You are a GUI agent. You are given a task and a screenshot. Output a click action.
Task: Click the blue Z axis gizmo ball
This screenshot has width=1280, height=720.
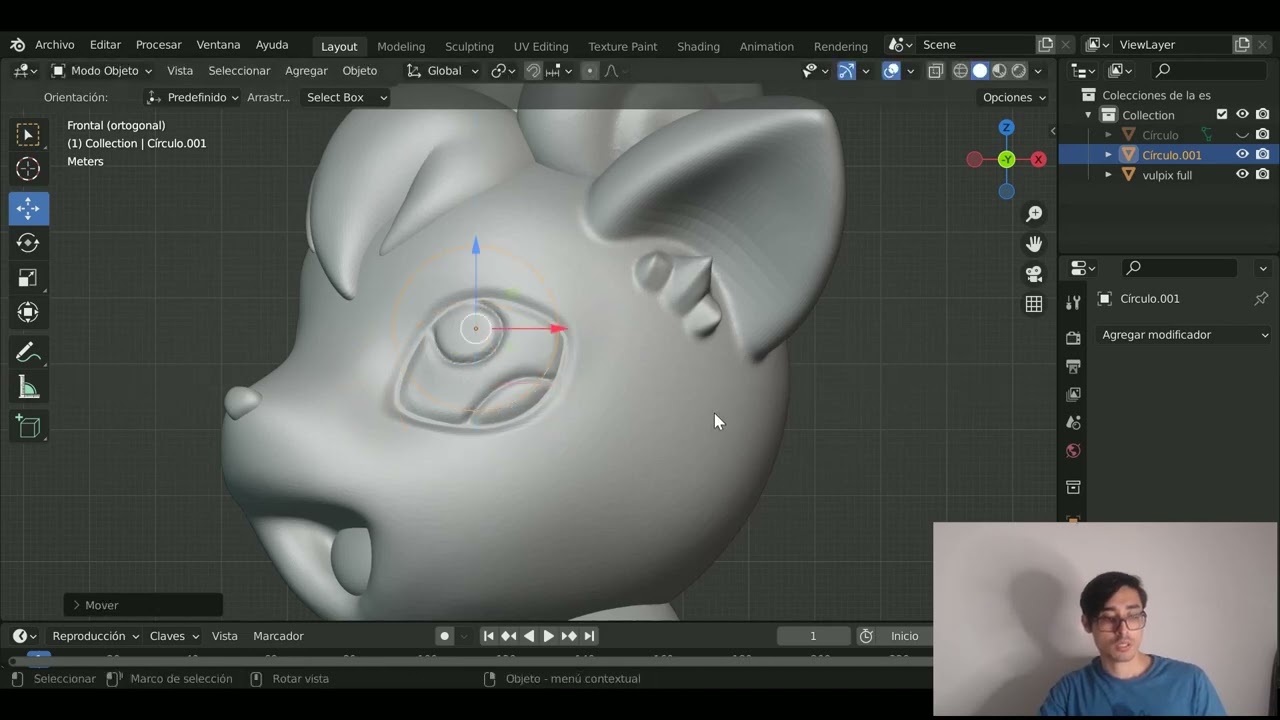1006,127
